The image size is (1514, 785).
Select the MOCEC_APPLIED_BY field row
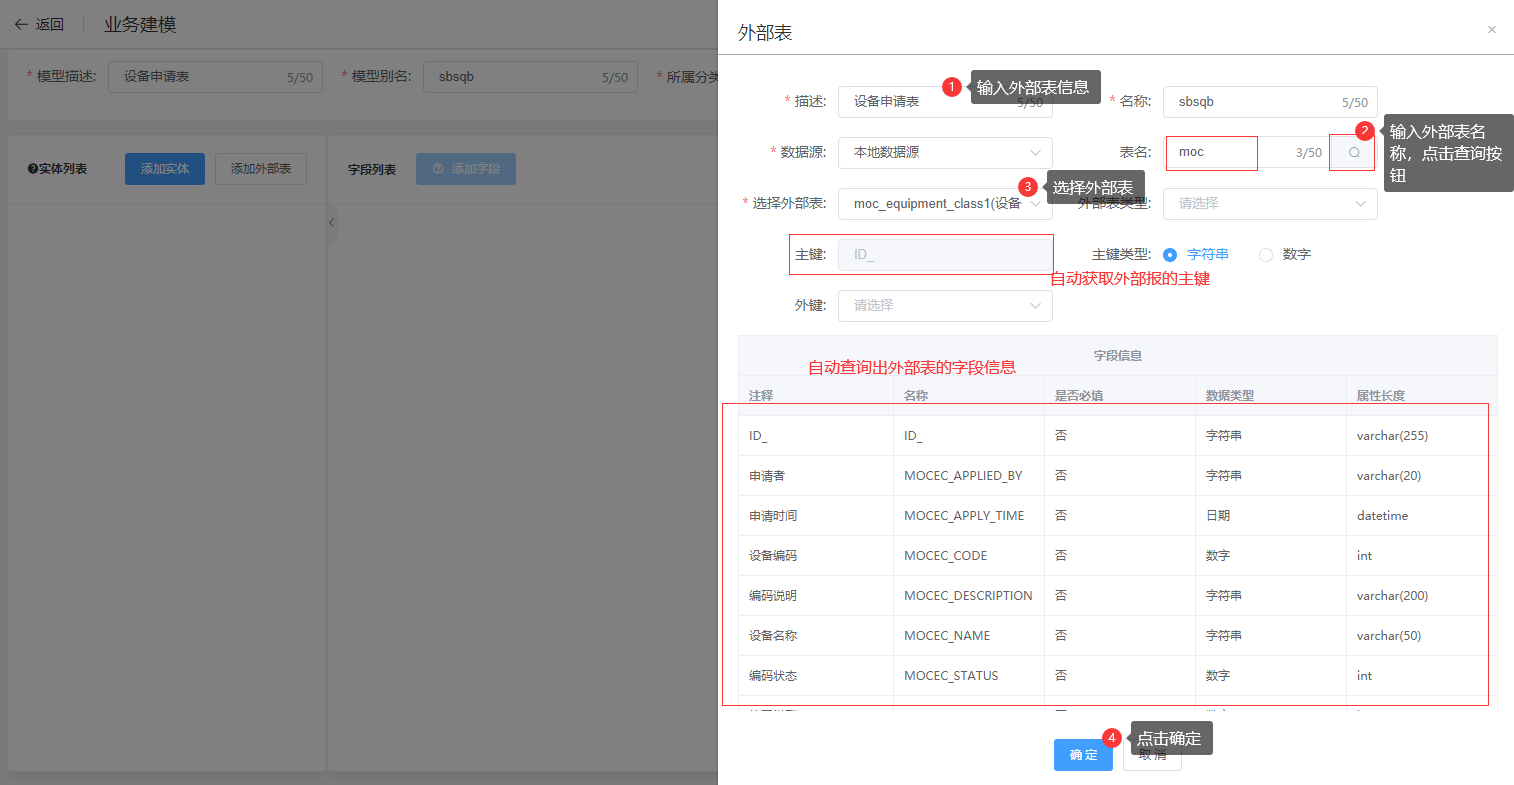click(x=962, y=476)
